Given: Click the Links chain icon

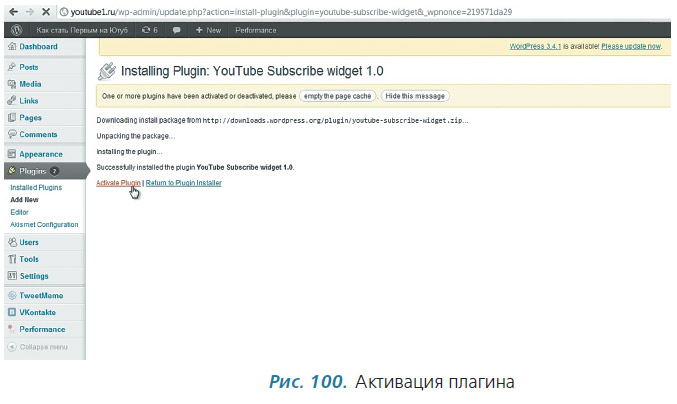Looking at the screenshot, I should [x=12, y=101].
